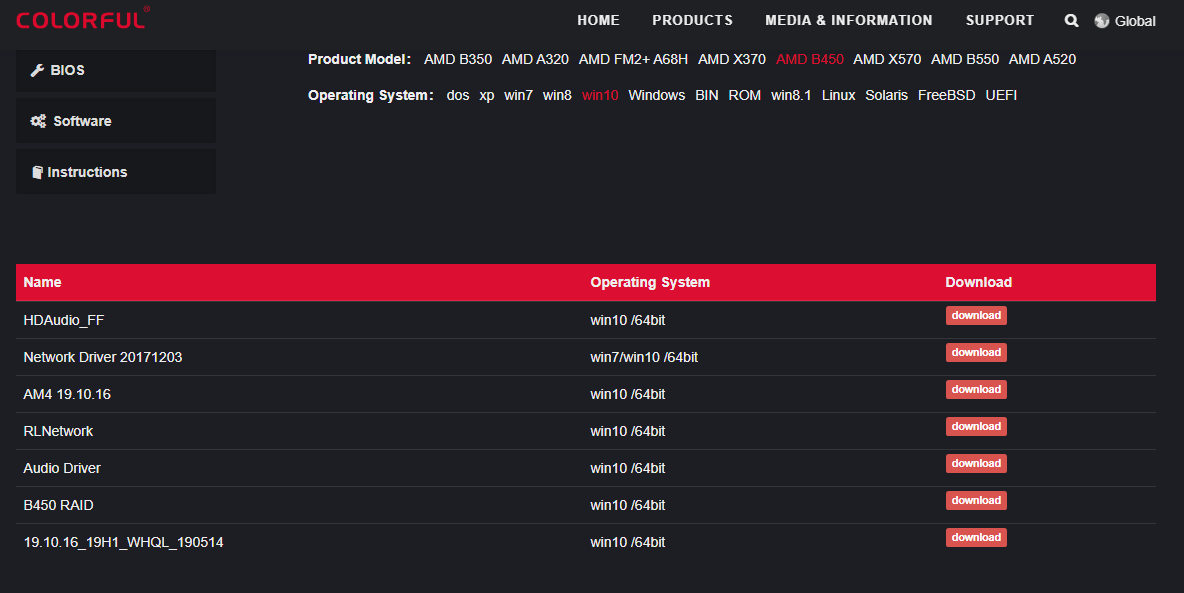Image resolution: width=1184 pixels, height=593 pixels.
Task: Select the AMD X570 product model
Action: tap(887, 59)
